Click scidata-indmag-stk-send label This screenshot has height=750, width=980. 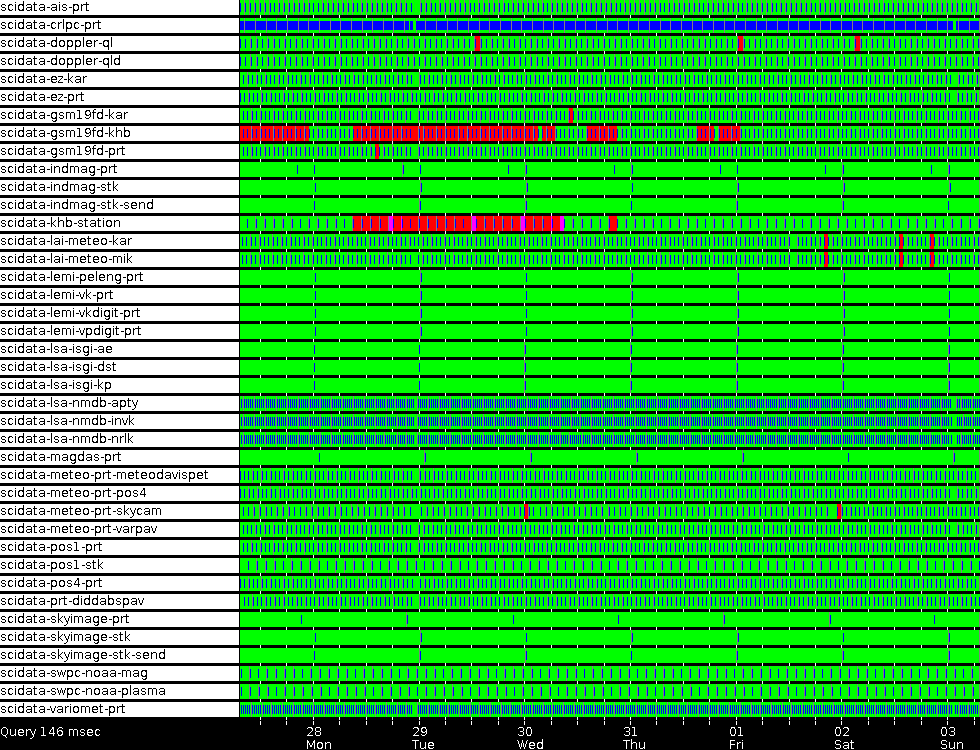click(77, 205)
